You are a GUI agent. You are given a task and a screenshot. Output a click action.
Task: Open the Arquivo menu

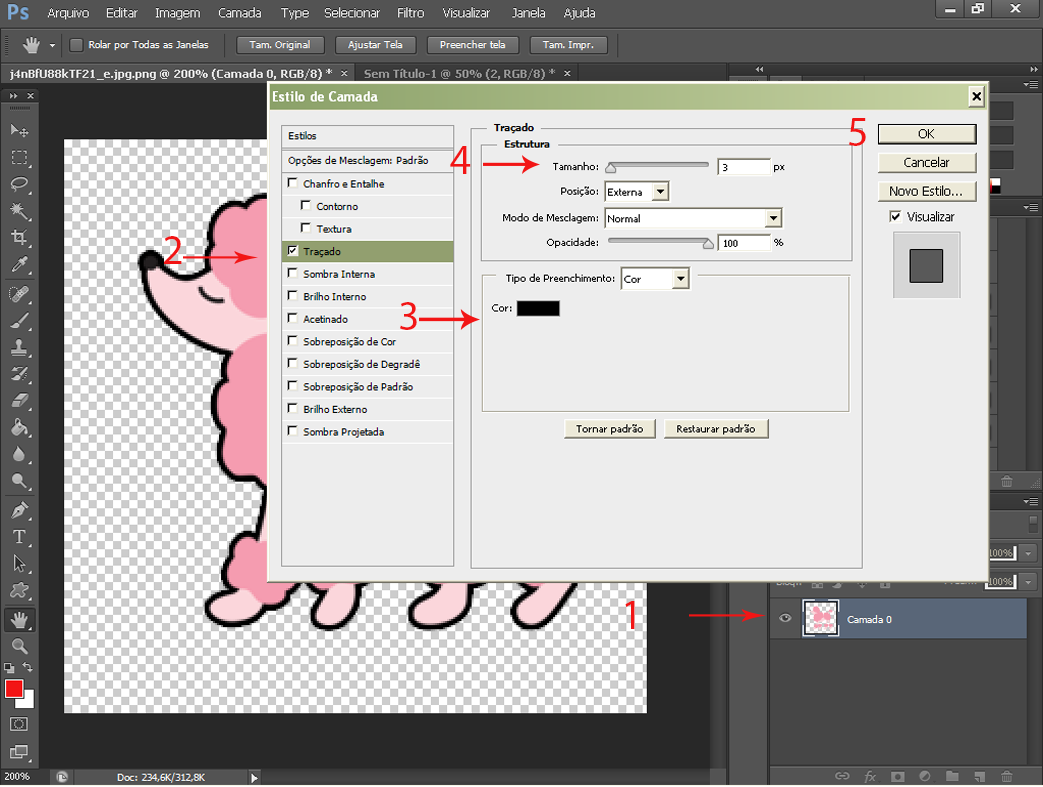(68, 13)
